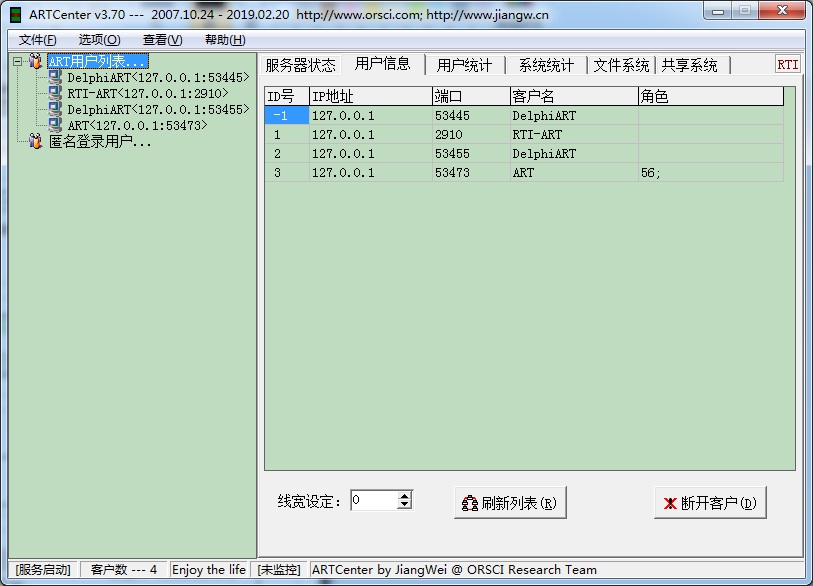Select ART用户列表... tree root
The height and width of the screenshot is (586, 813).
click(97, 61)
